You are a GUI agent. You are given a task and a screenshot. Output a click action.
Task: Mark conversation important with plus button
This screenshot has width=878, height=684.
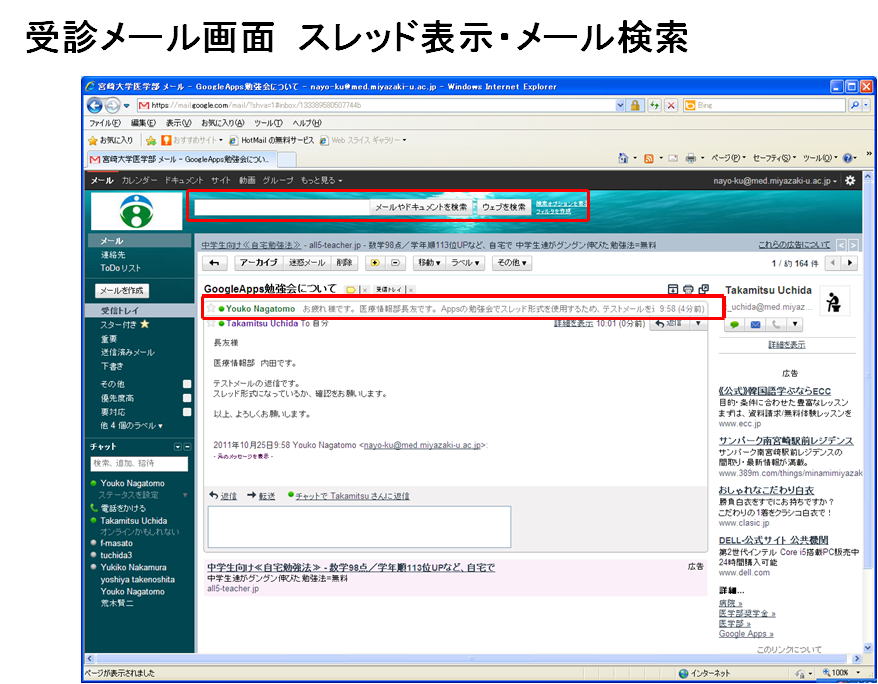point(374,263)
